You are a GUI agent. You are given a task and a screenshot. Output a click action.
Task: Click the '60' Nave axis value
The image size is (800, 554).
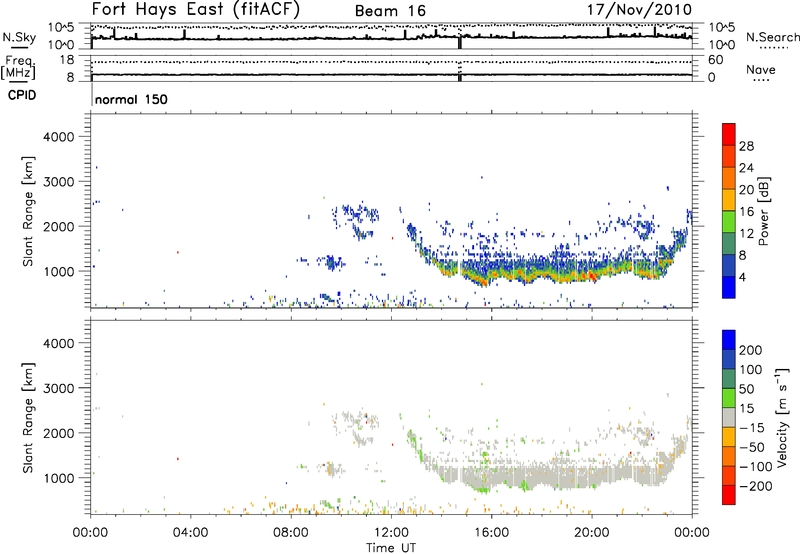tap(715, 60)
